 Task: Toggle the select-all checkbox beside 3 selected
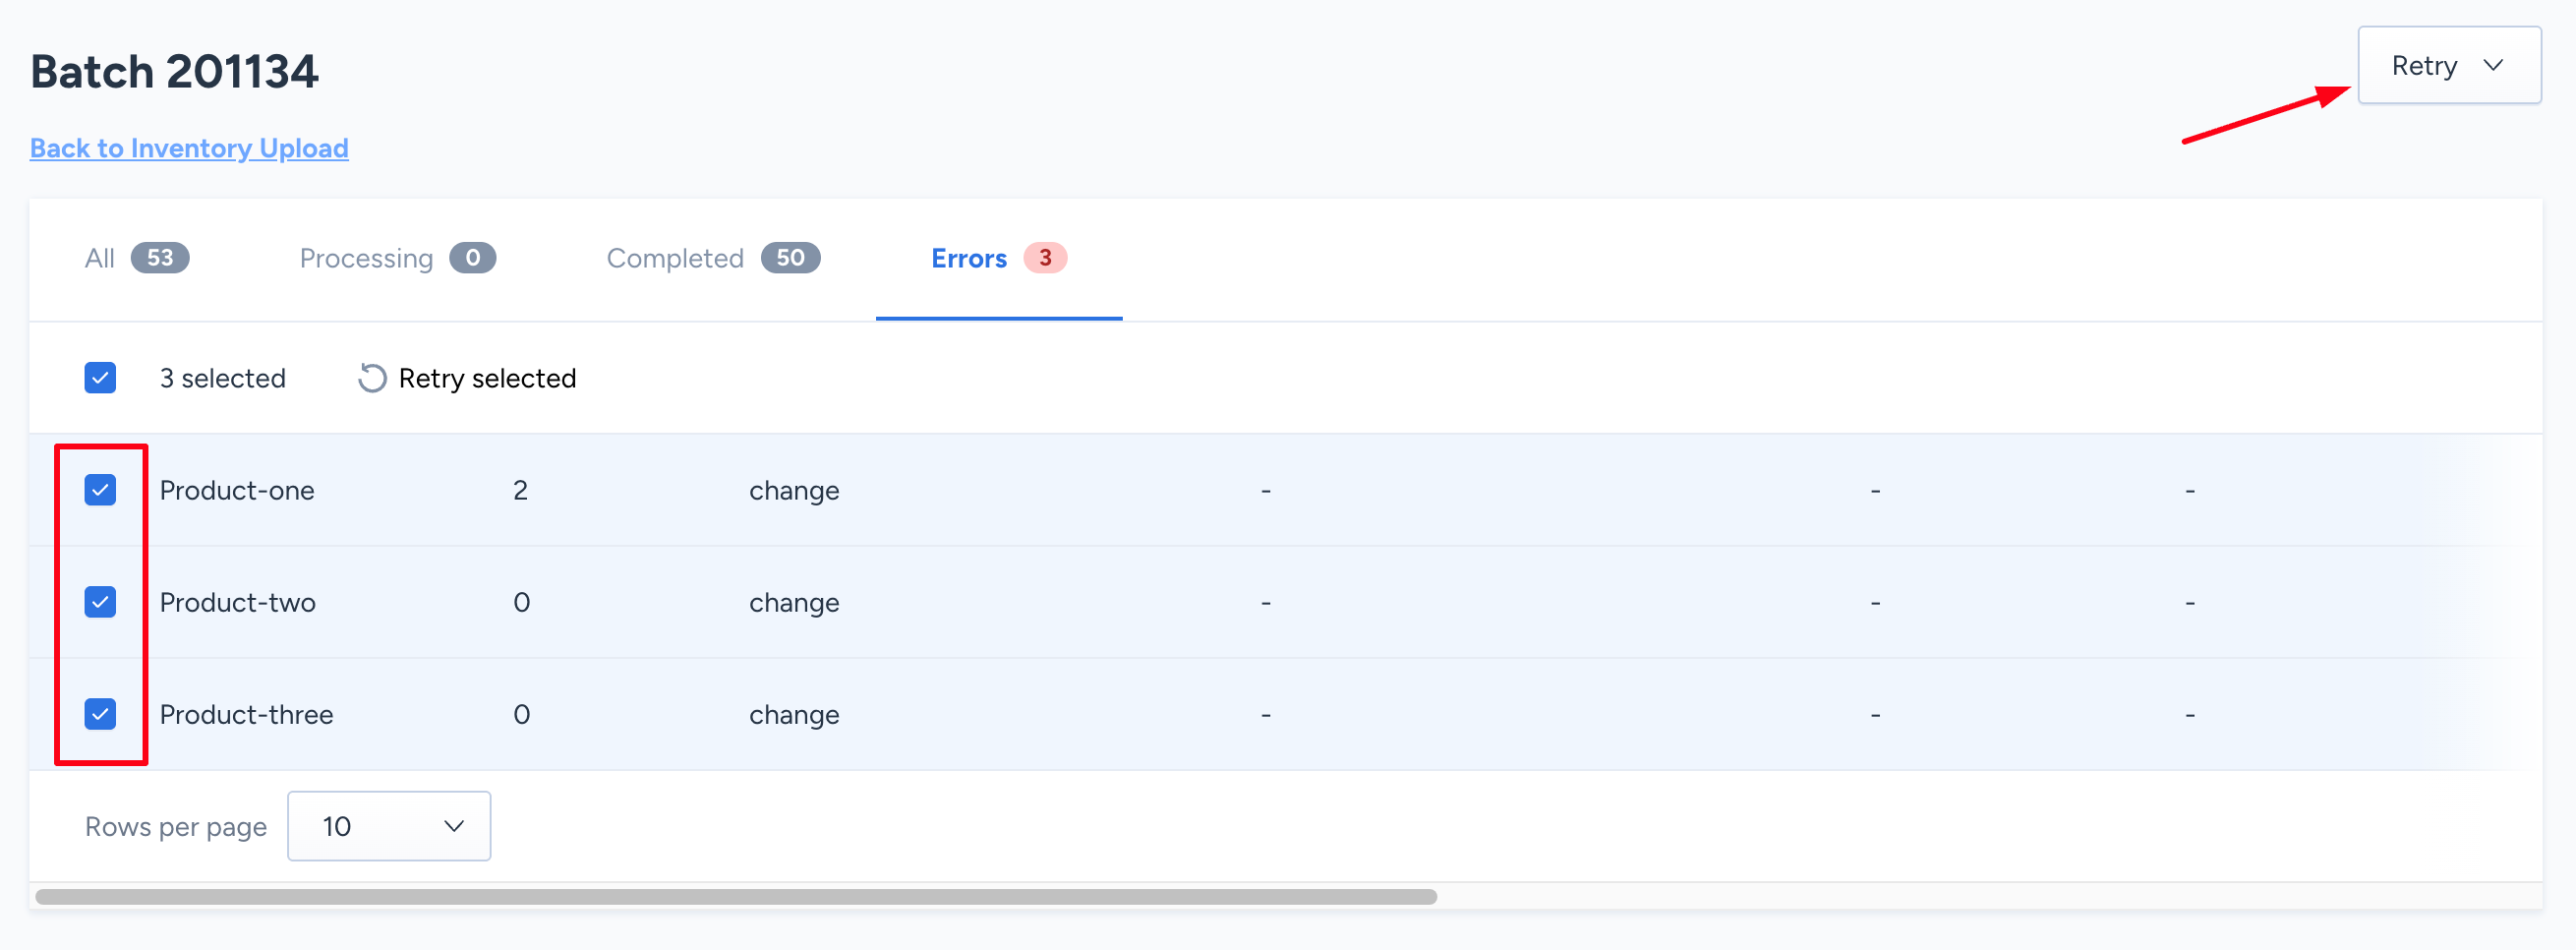tap(100, 378)
